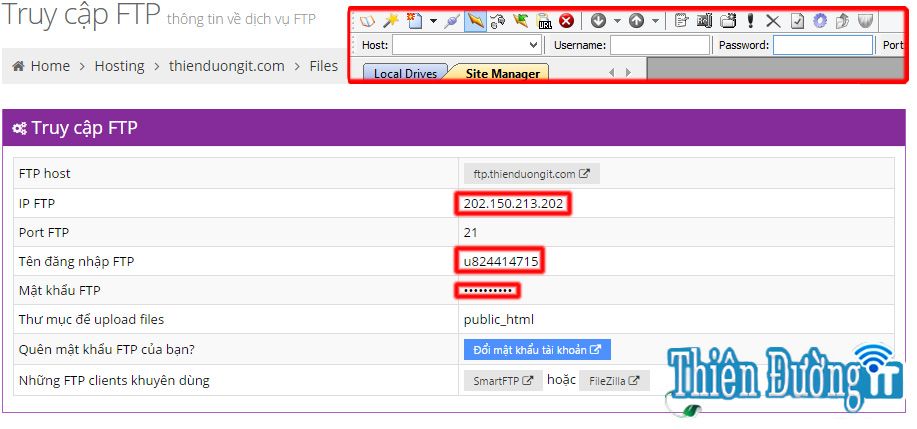Open the SmartFTP client link button

point(502,381)
